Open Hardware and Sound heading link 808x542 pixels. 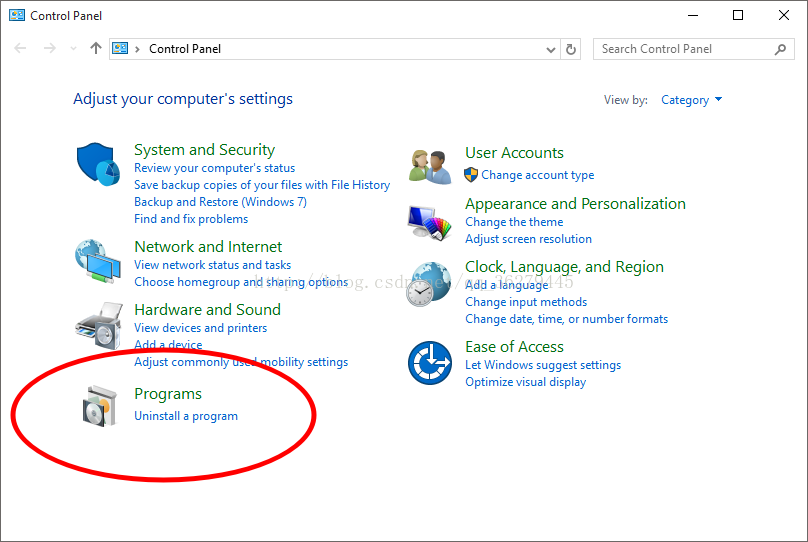click(207, 309)
